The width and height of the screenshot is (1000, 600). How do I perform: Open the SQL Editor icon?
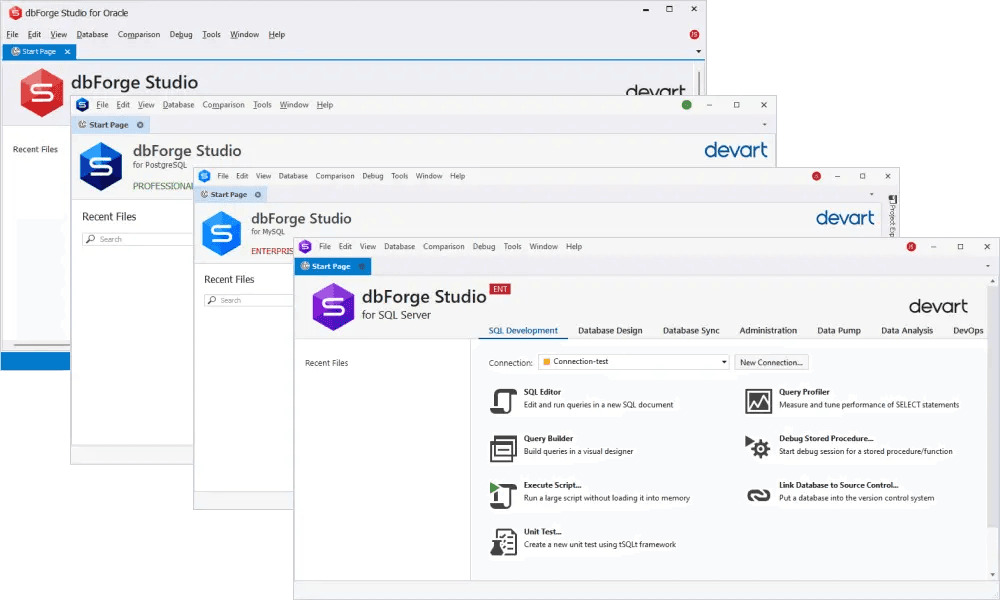coord(502,400)
